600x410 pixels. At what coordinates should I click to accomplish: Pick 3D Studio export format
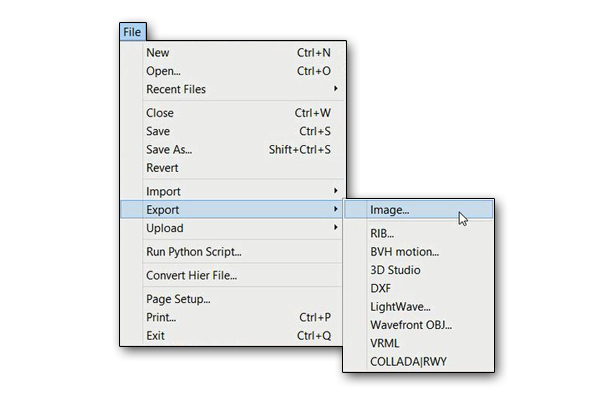tap(419, 270)
